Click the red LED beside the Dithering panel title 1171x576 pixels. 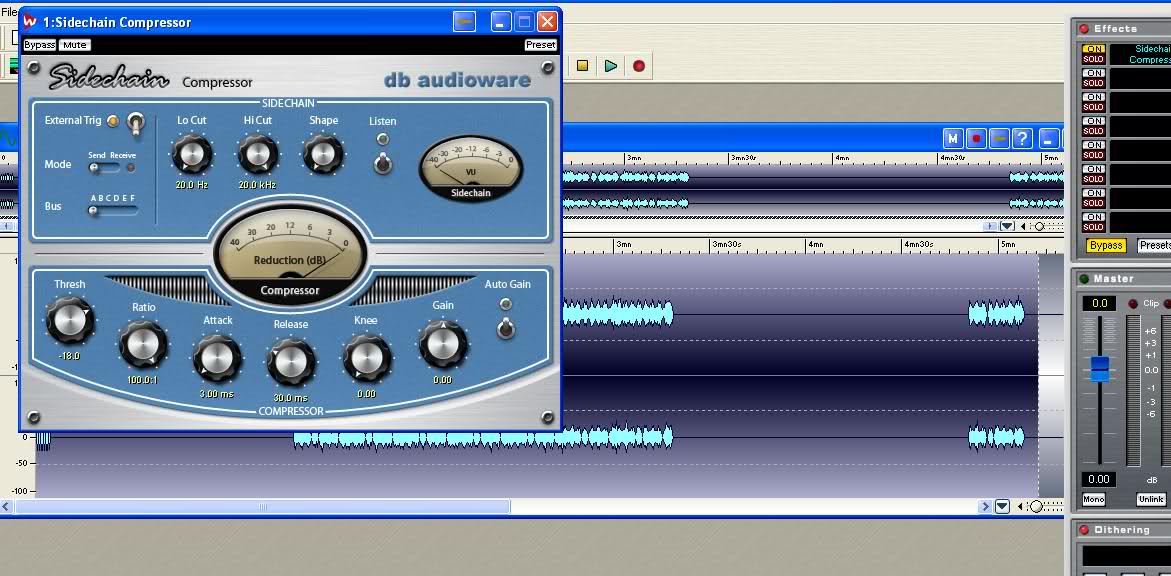(1084, 530)
